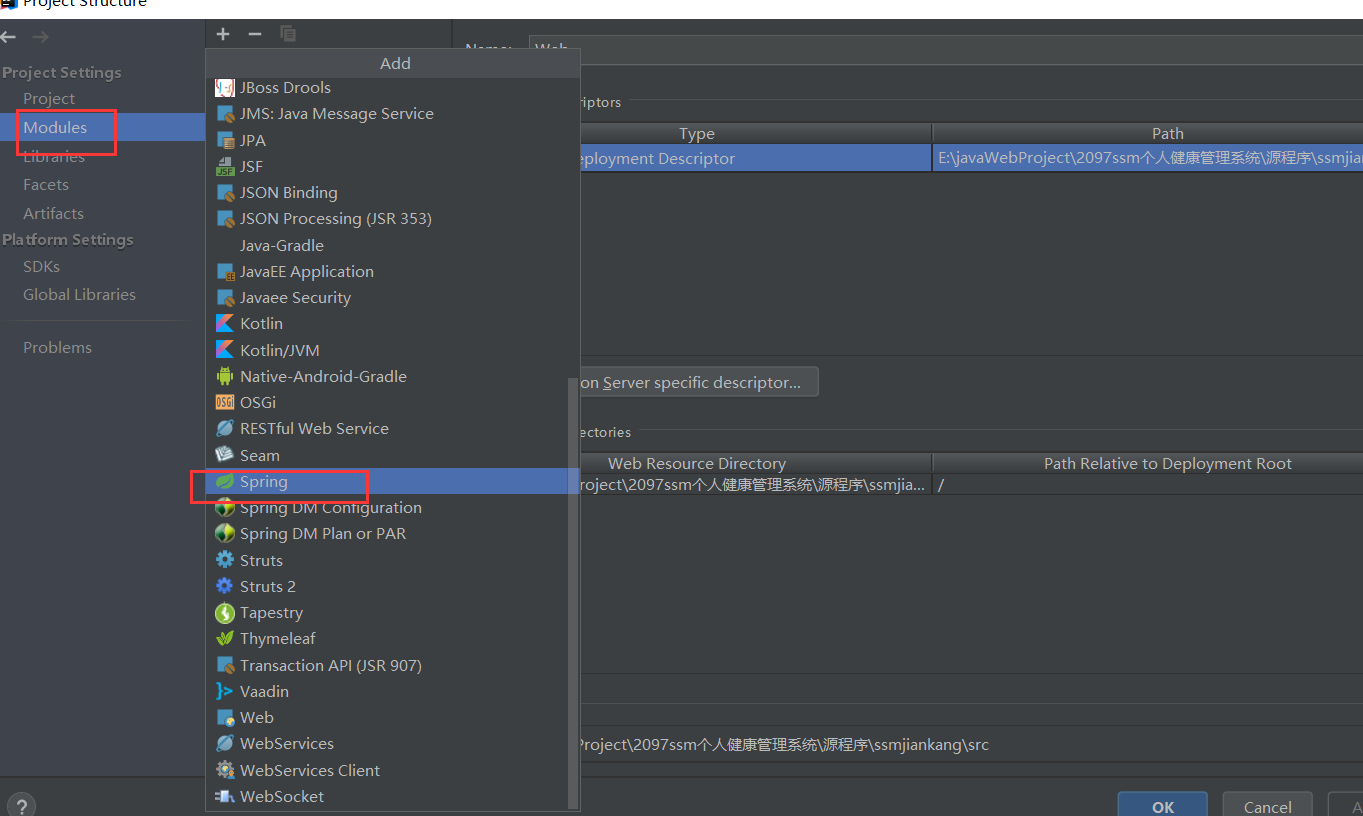Click the Thymeleaf leaf icon
This screenshot has height=816, width=1363.
click(x=225, y=639)
